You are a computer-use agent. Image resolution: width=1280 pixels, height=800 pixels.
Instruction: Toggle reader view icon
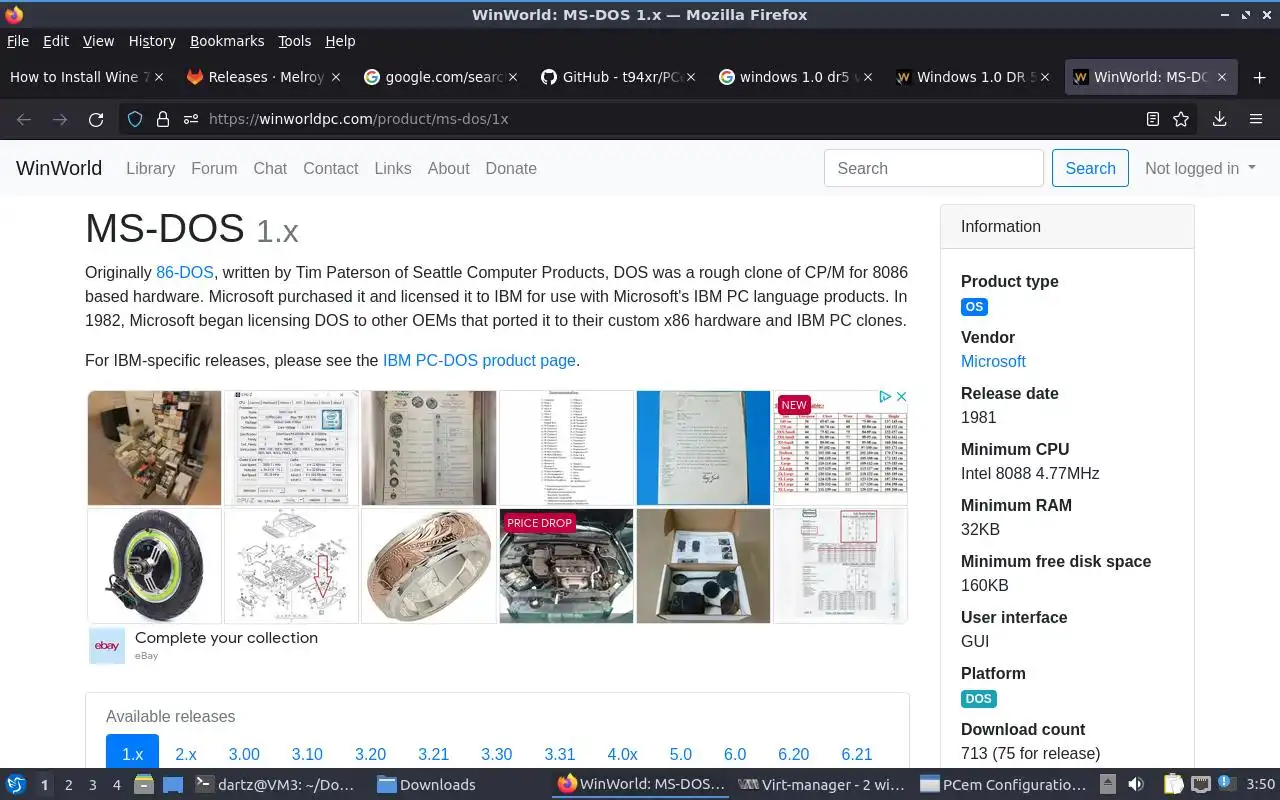(x=1153, y=119)
